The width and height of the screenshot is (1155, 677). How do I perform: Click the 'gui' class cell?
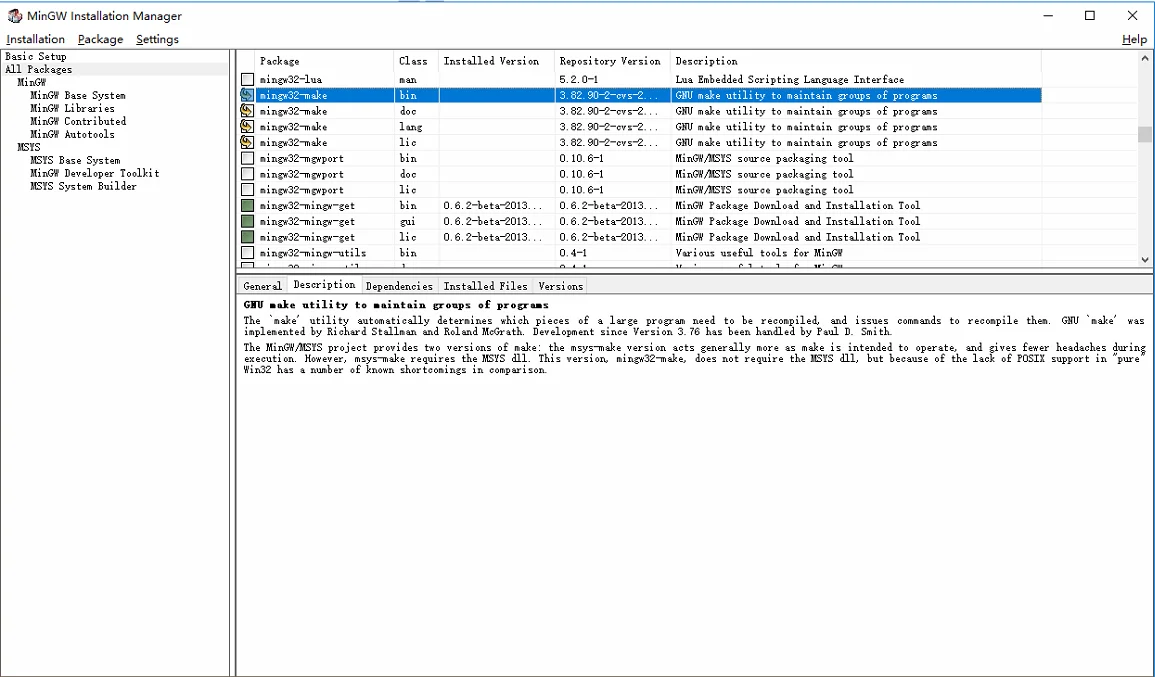point(407,221)
